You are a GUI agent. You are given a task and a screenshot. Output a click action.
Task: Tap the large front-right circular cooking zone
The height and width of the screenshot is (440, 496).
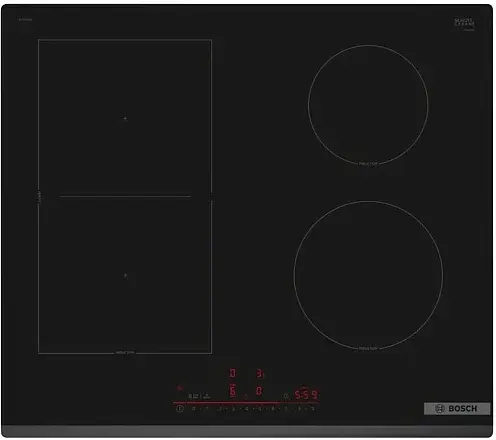(x=368, y=275)
